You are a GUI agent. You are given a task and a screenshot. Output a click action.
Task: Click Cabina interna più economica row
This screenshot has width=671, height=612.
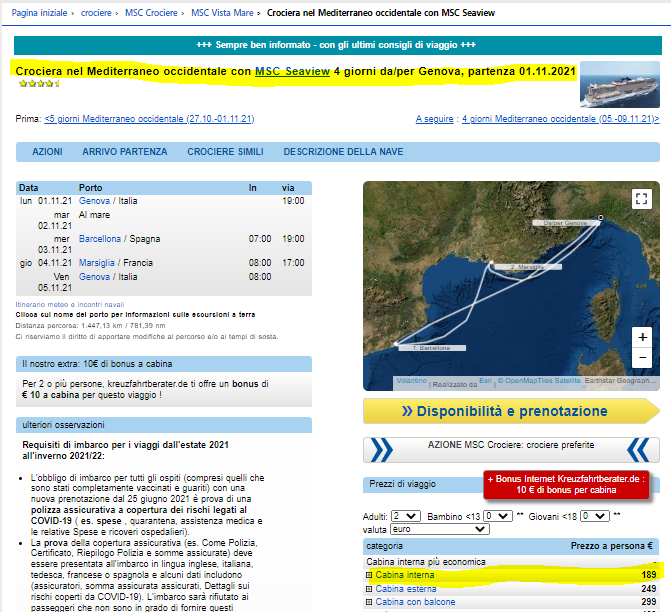click(x=511, y=562)
